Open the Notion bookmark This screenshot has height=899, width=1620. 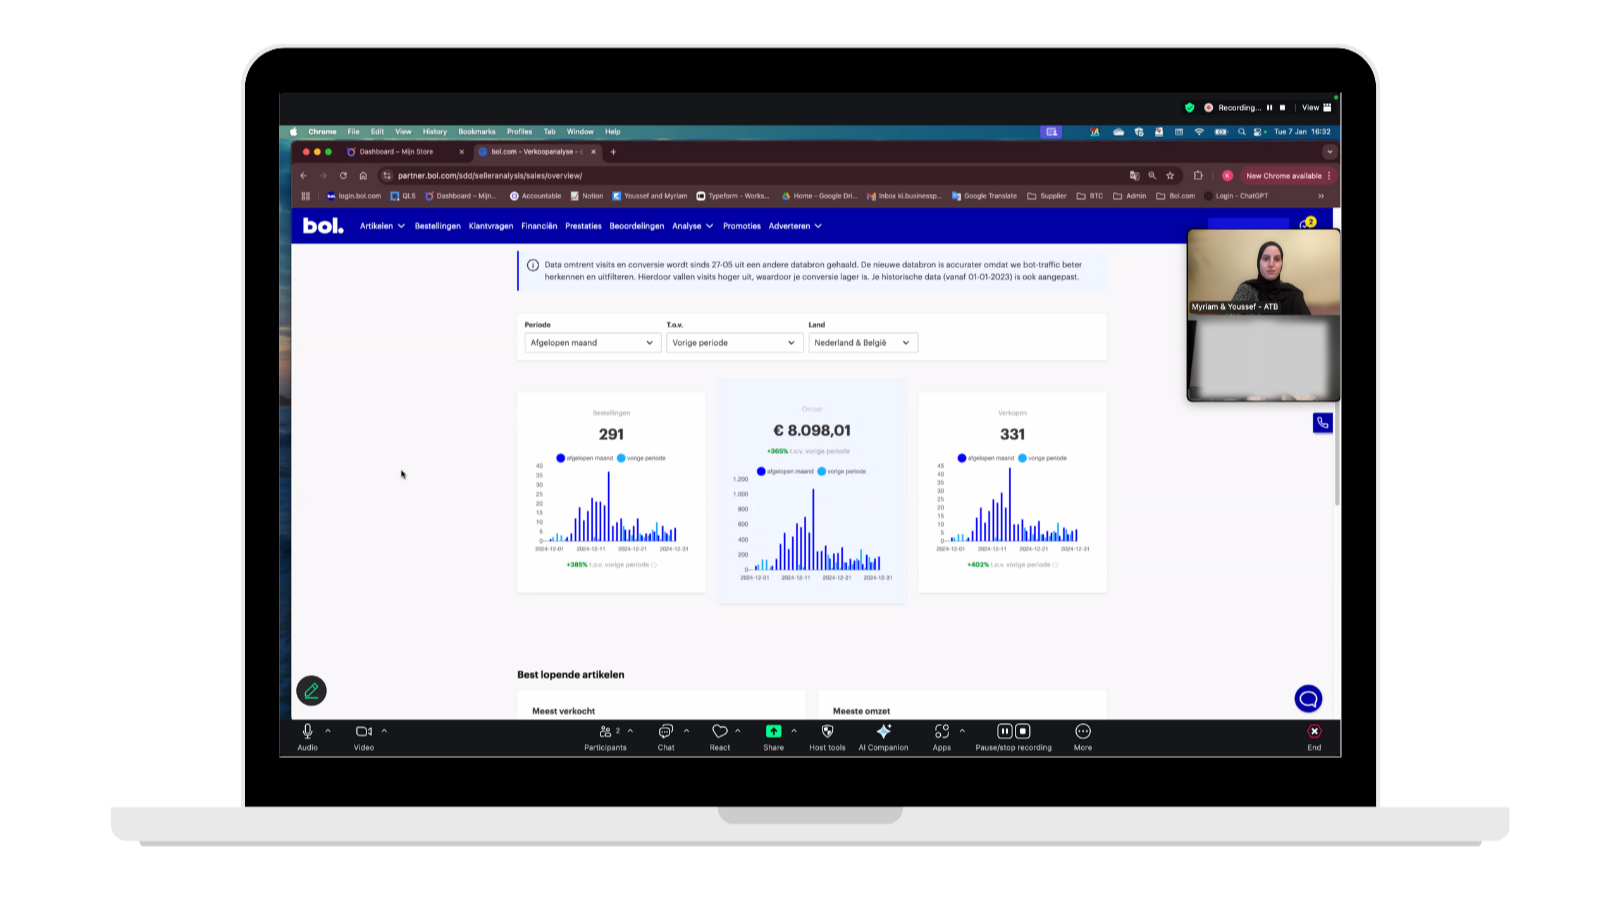[587, 196]
